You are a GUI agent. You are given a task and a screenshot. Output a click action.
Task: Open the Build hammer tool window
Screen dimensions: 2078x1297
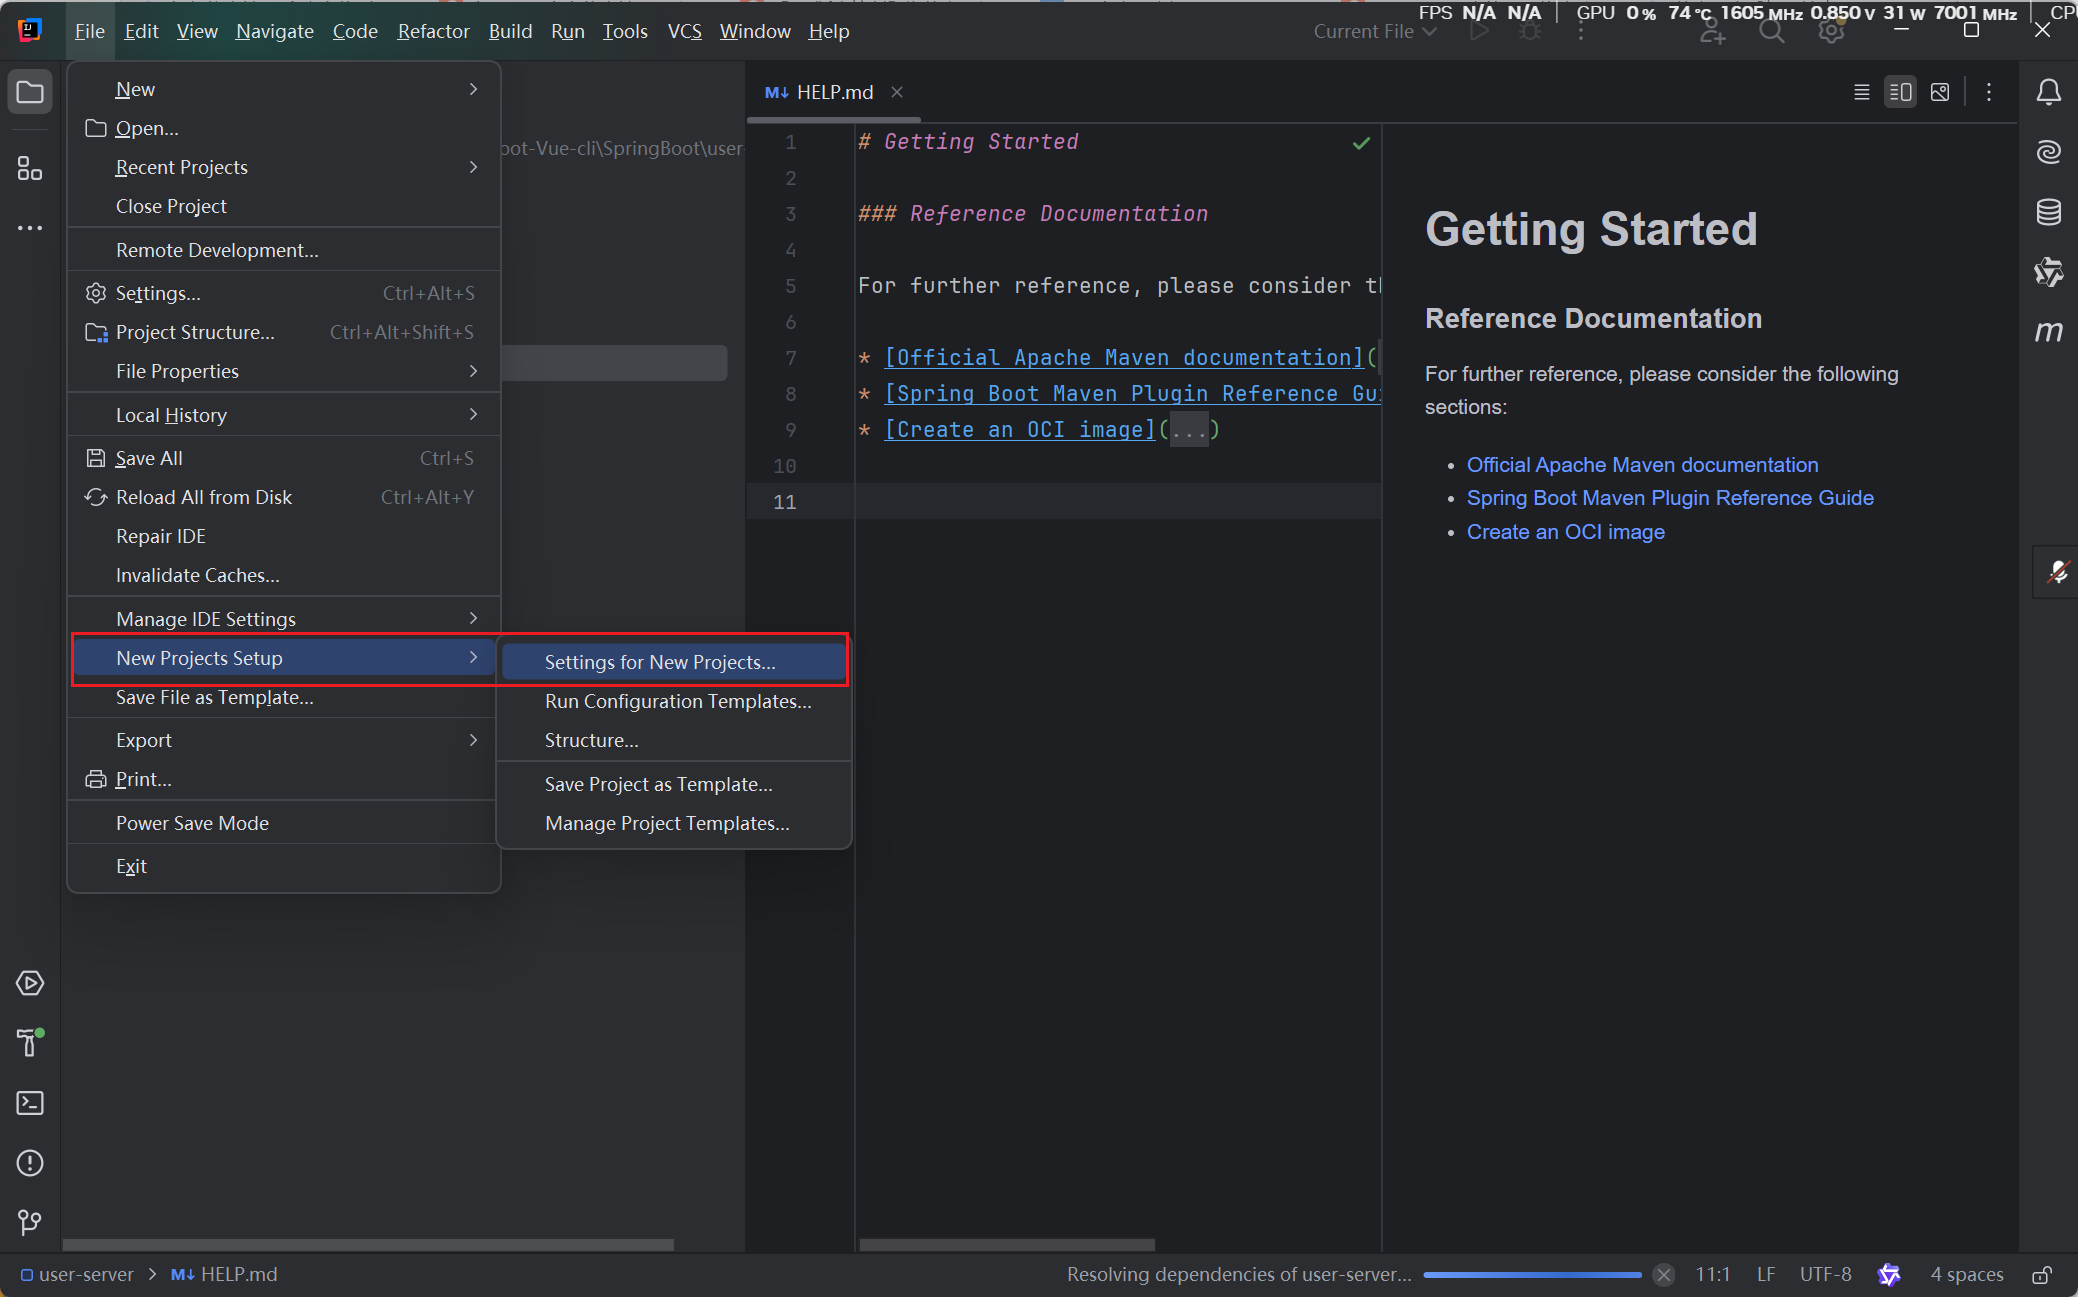[30, 1042]
